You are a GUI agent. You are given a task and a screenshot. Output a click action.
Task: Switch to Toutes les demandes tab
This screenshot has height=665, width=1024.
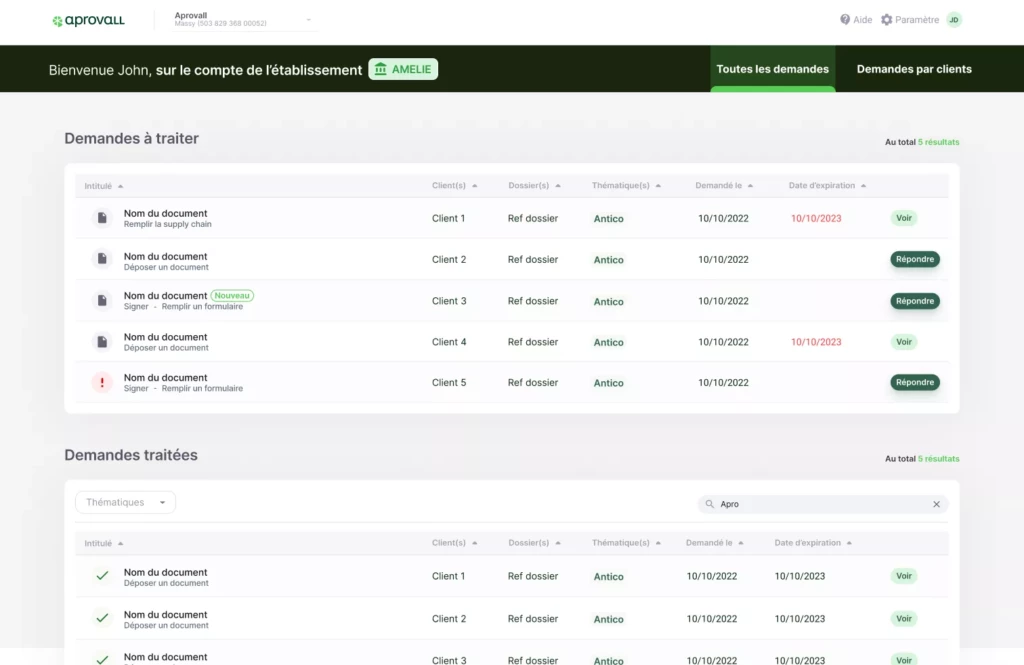pyautogui.click(x=772, y=69)
